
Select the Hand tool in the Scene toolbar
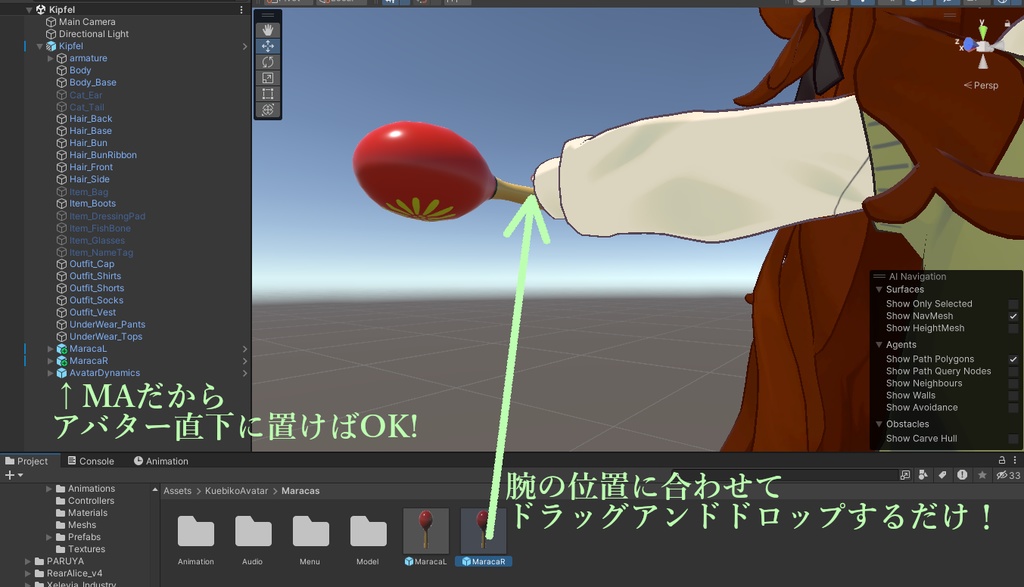[267, 29]
